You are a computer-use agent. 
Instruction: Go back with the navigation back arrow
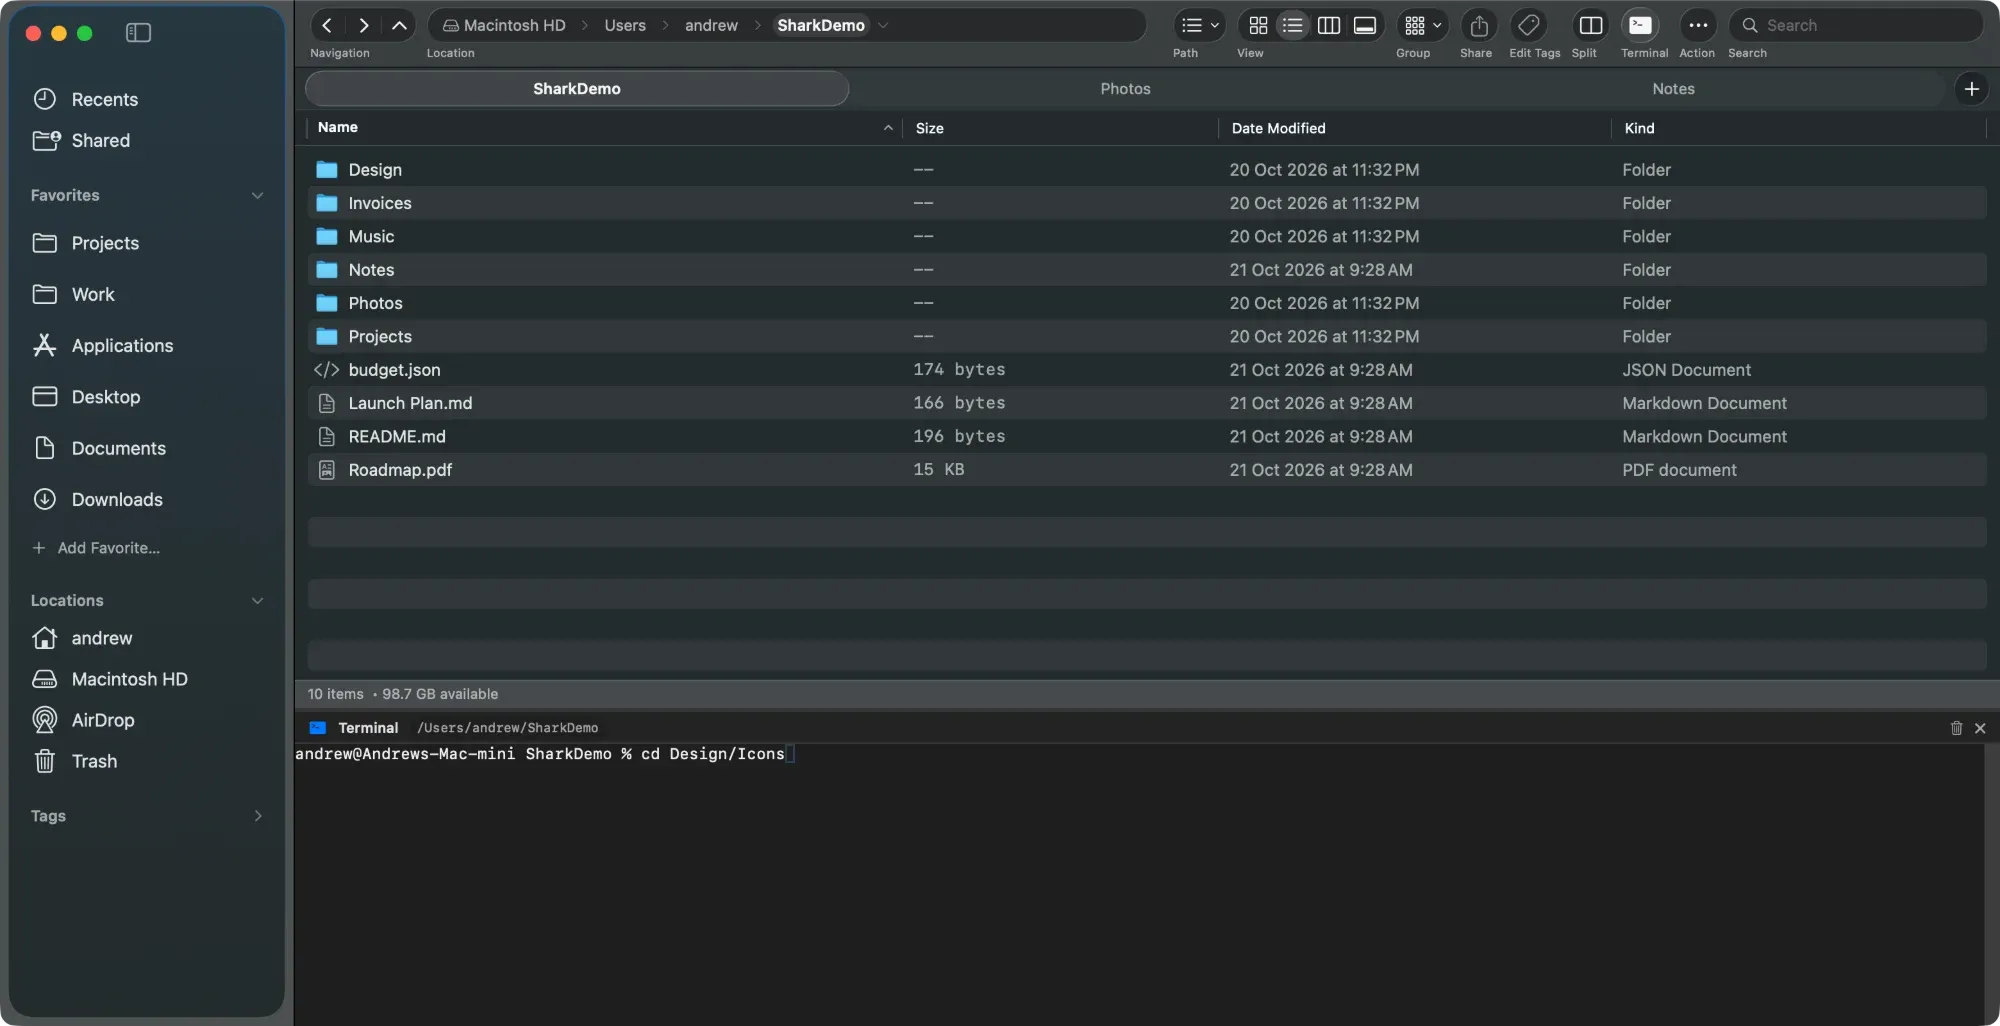tap(327, 25)
